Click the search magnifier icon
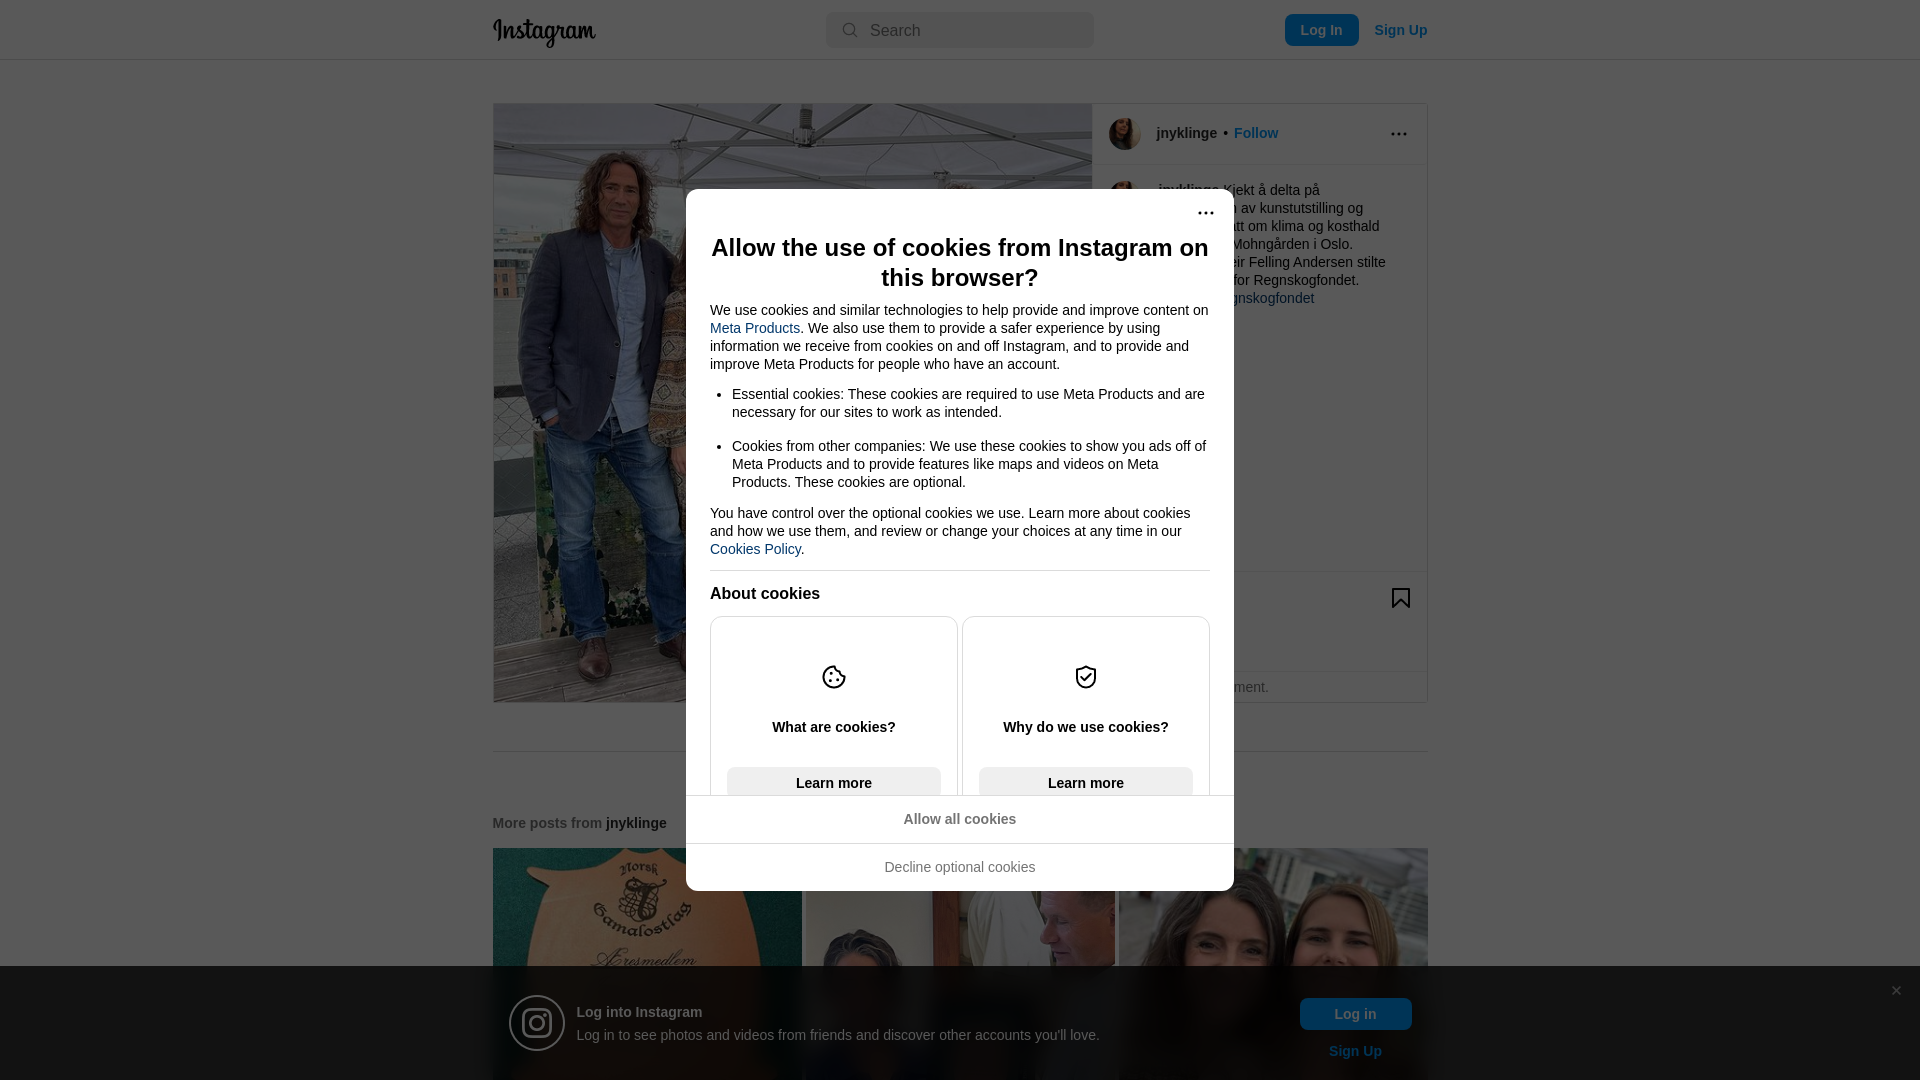Image resolution: width=1920 pixels, height=1080 pixels. point(850,30)
